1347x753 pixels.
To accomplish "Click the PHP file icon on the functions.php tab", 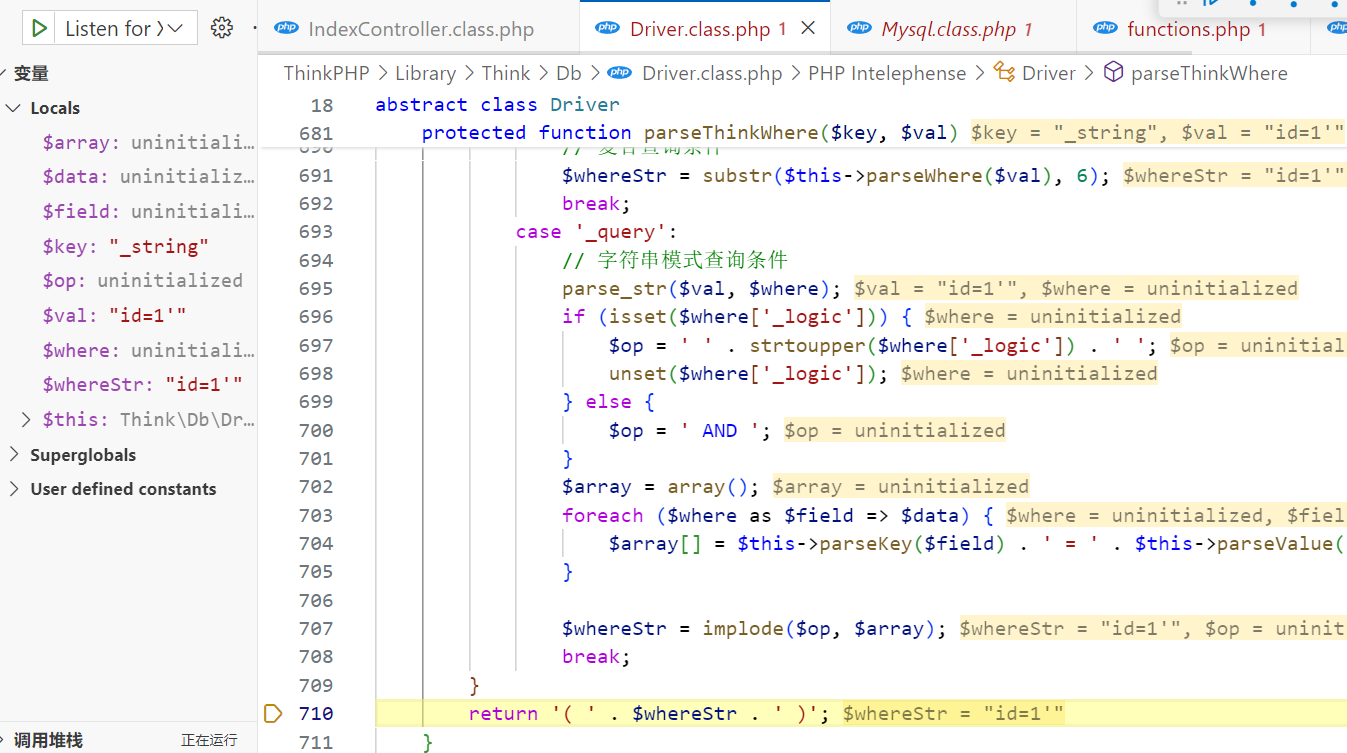I will pos(1105,29).
